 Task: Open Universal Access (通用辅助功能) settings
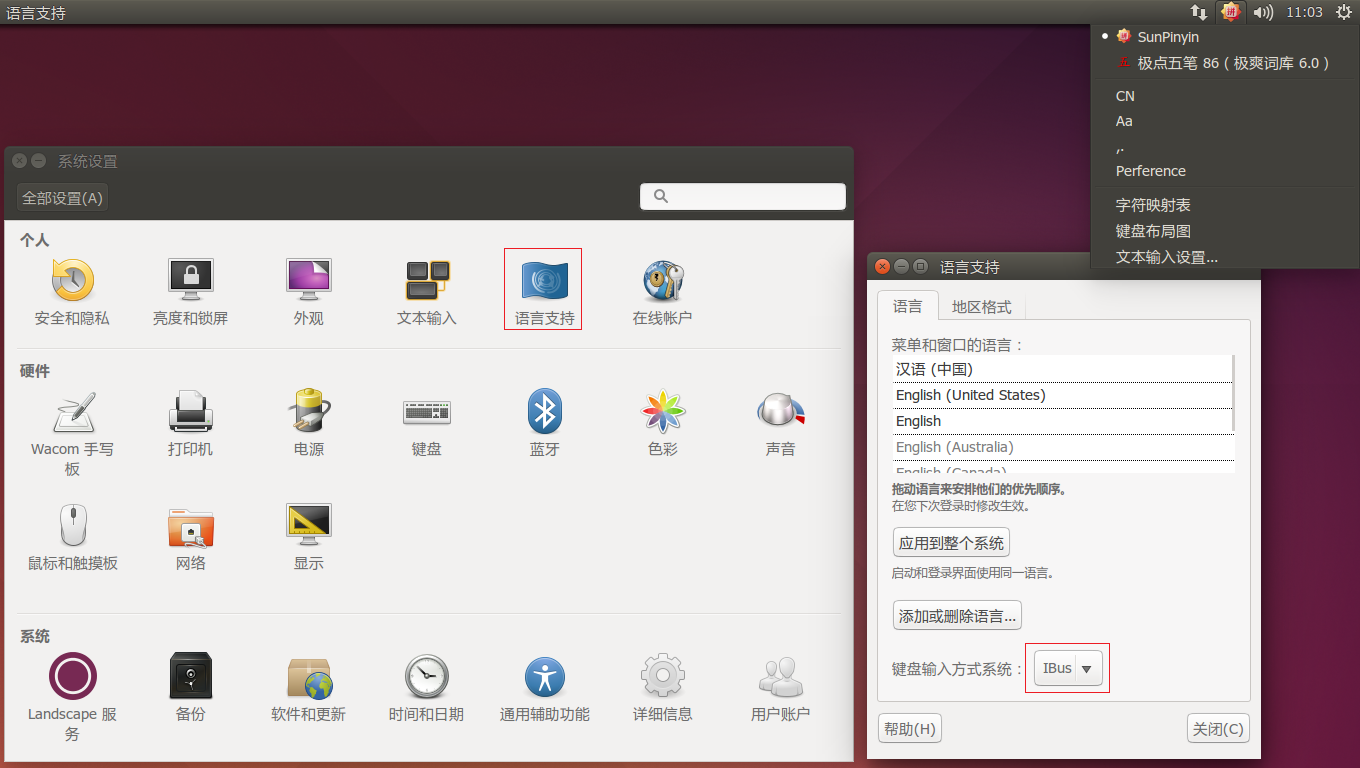(x=544, y=689)
